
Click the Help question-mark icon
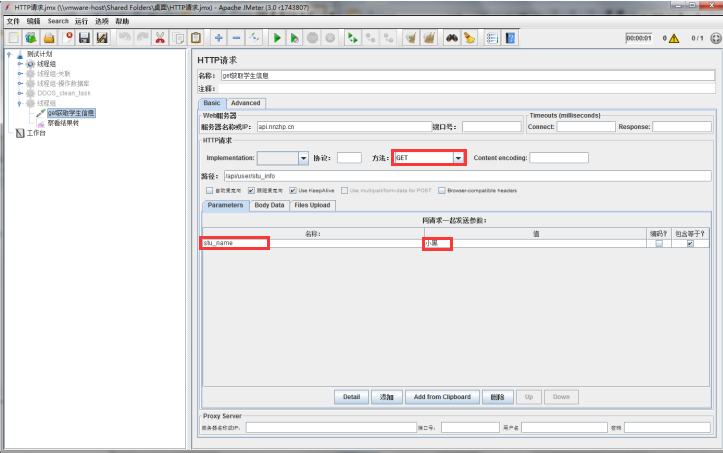(510, 38)
